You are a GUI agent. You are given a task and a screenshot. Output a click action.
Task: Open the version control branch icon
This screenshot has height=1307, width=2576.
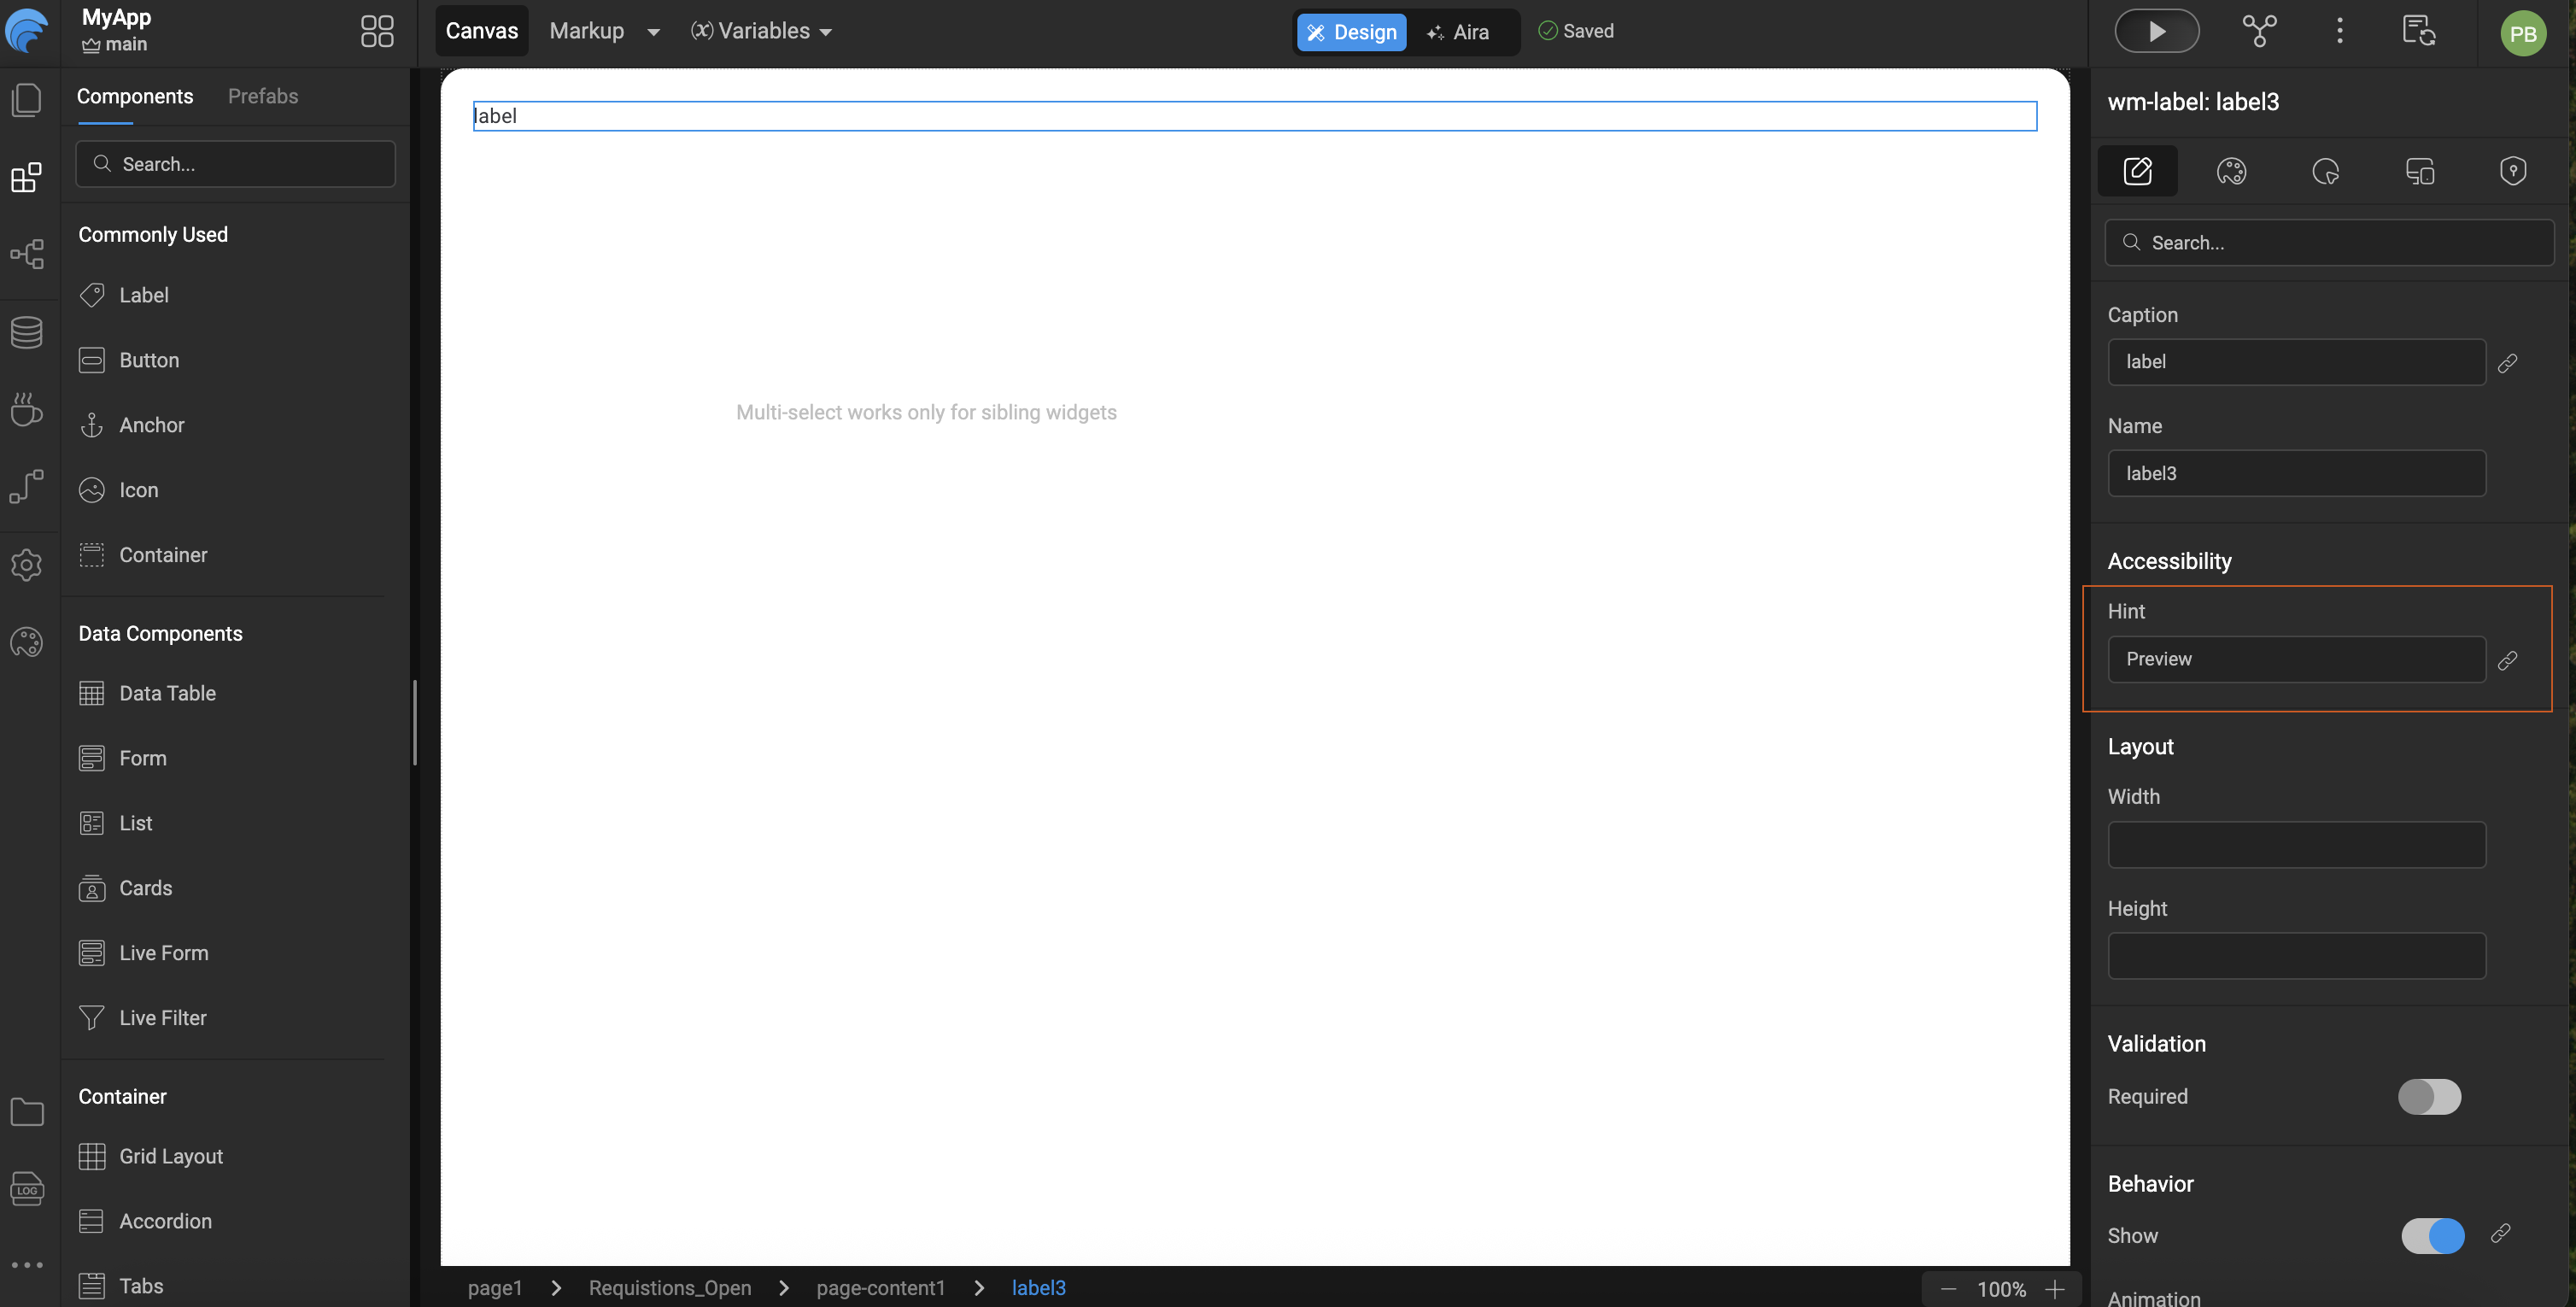click(2259, 31)
